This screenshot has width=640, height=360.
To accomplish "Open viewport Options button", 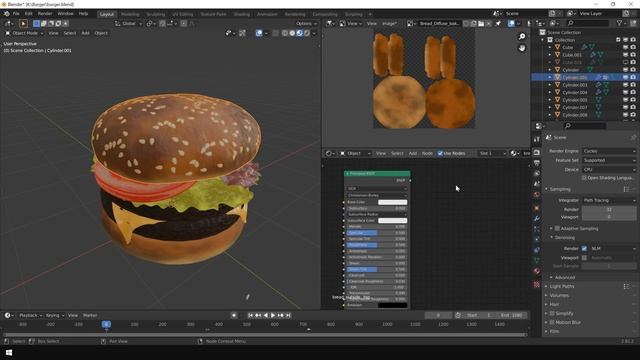I will [x=306, y=24].
